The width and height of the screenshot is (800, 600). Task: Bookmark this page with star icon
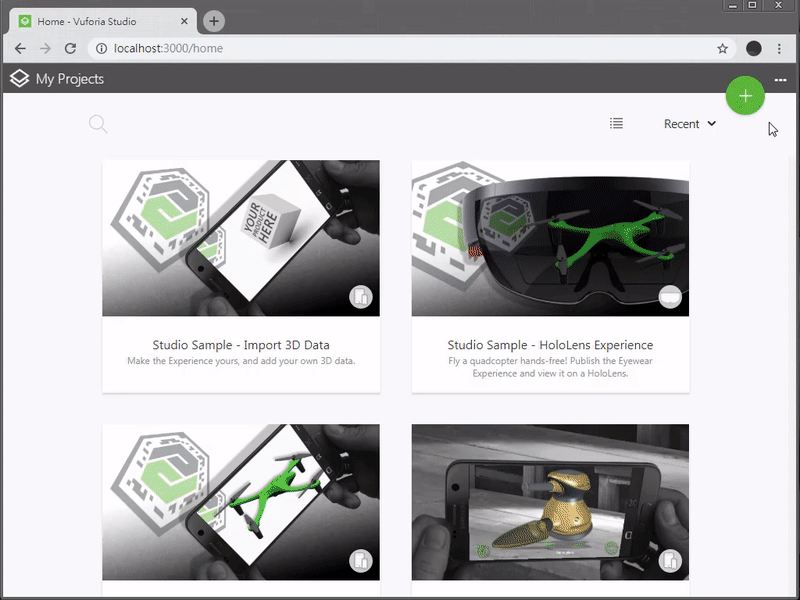coord(722,48)
